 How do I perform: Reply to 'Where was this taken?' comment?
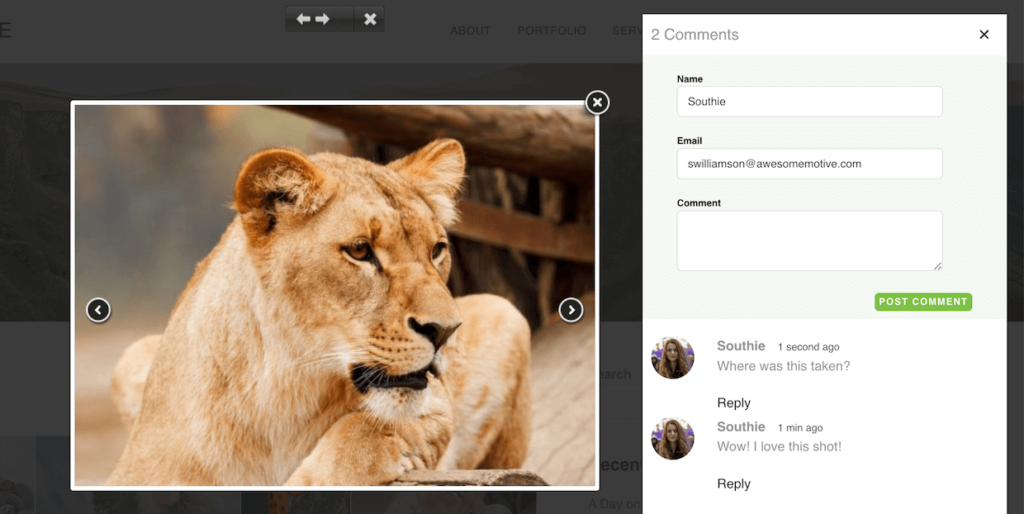(733, 403)
